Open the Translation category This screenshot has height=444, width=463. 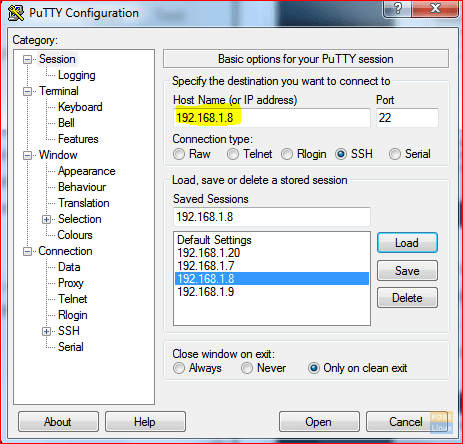84,203
